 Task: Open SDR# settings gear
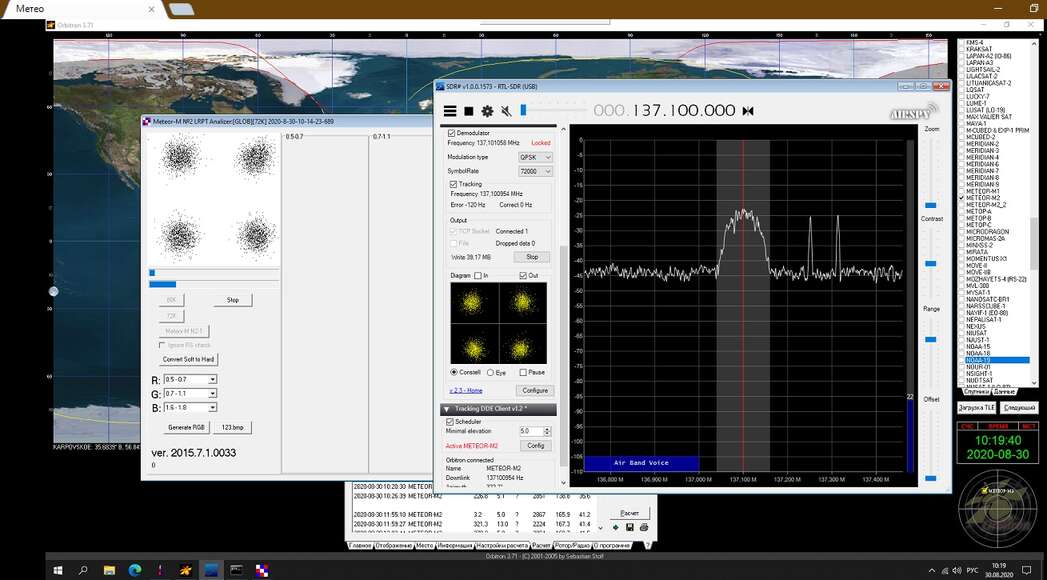pos(487,111)
